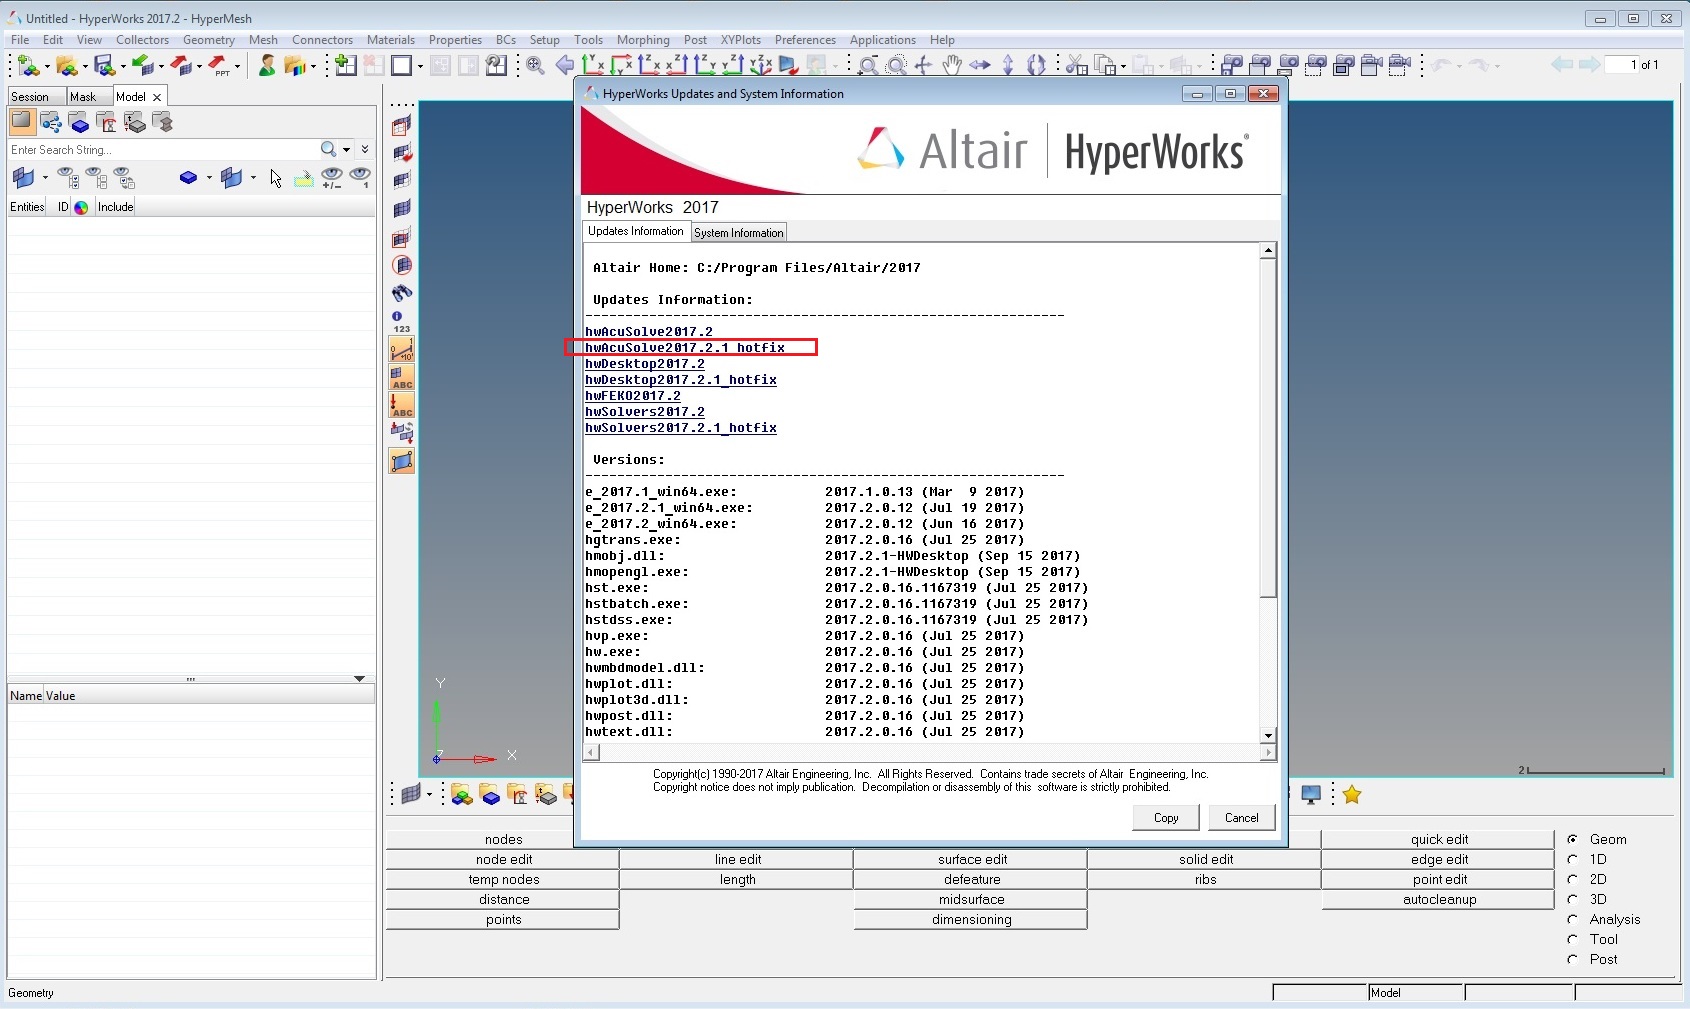Toggle the isolate-only eye icon with 1

(360, 179)
